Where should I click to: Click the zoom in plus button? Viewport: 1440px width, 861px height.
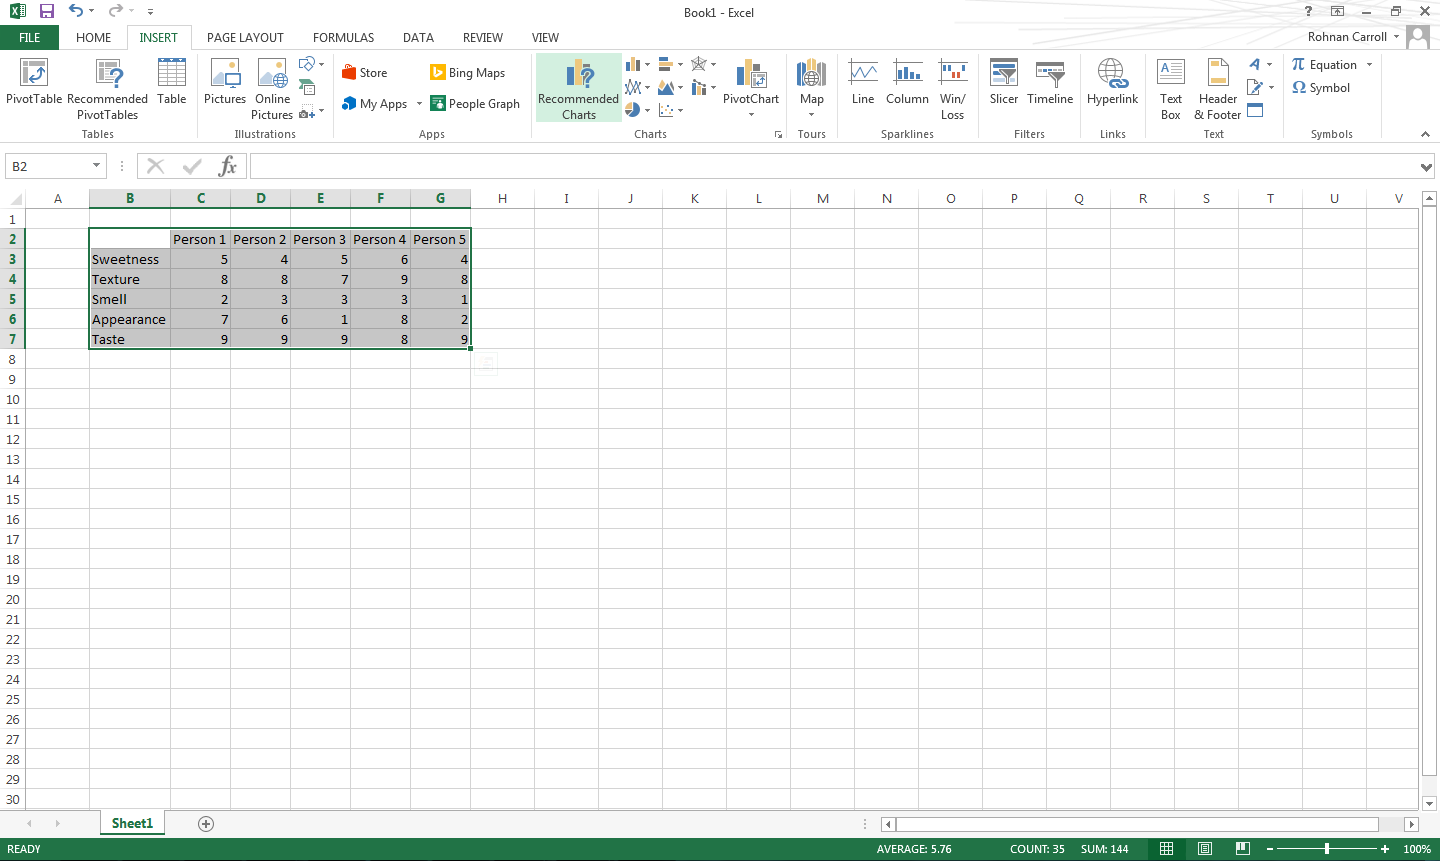[1385, 849]
